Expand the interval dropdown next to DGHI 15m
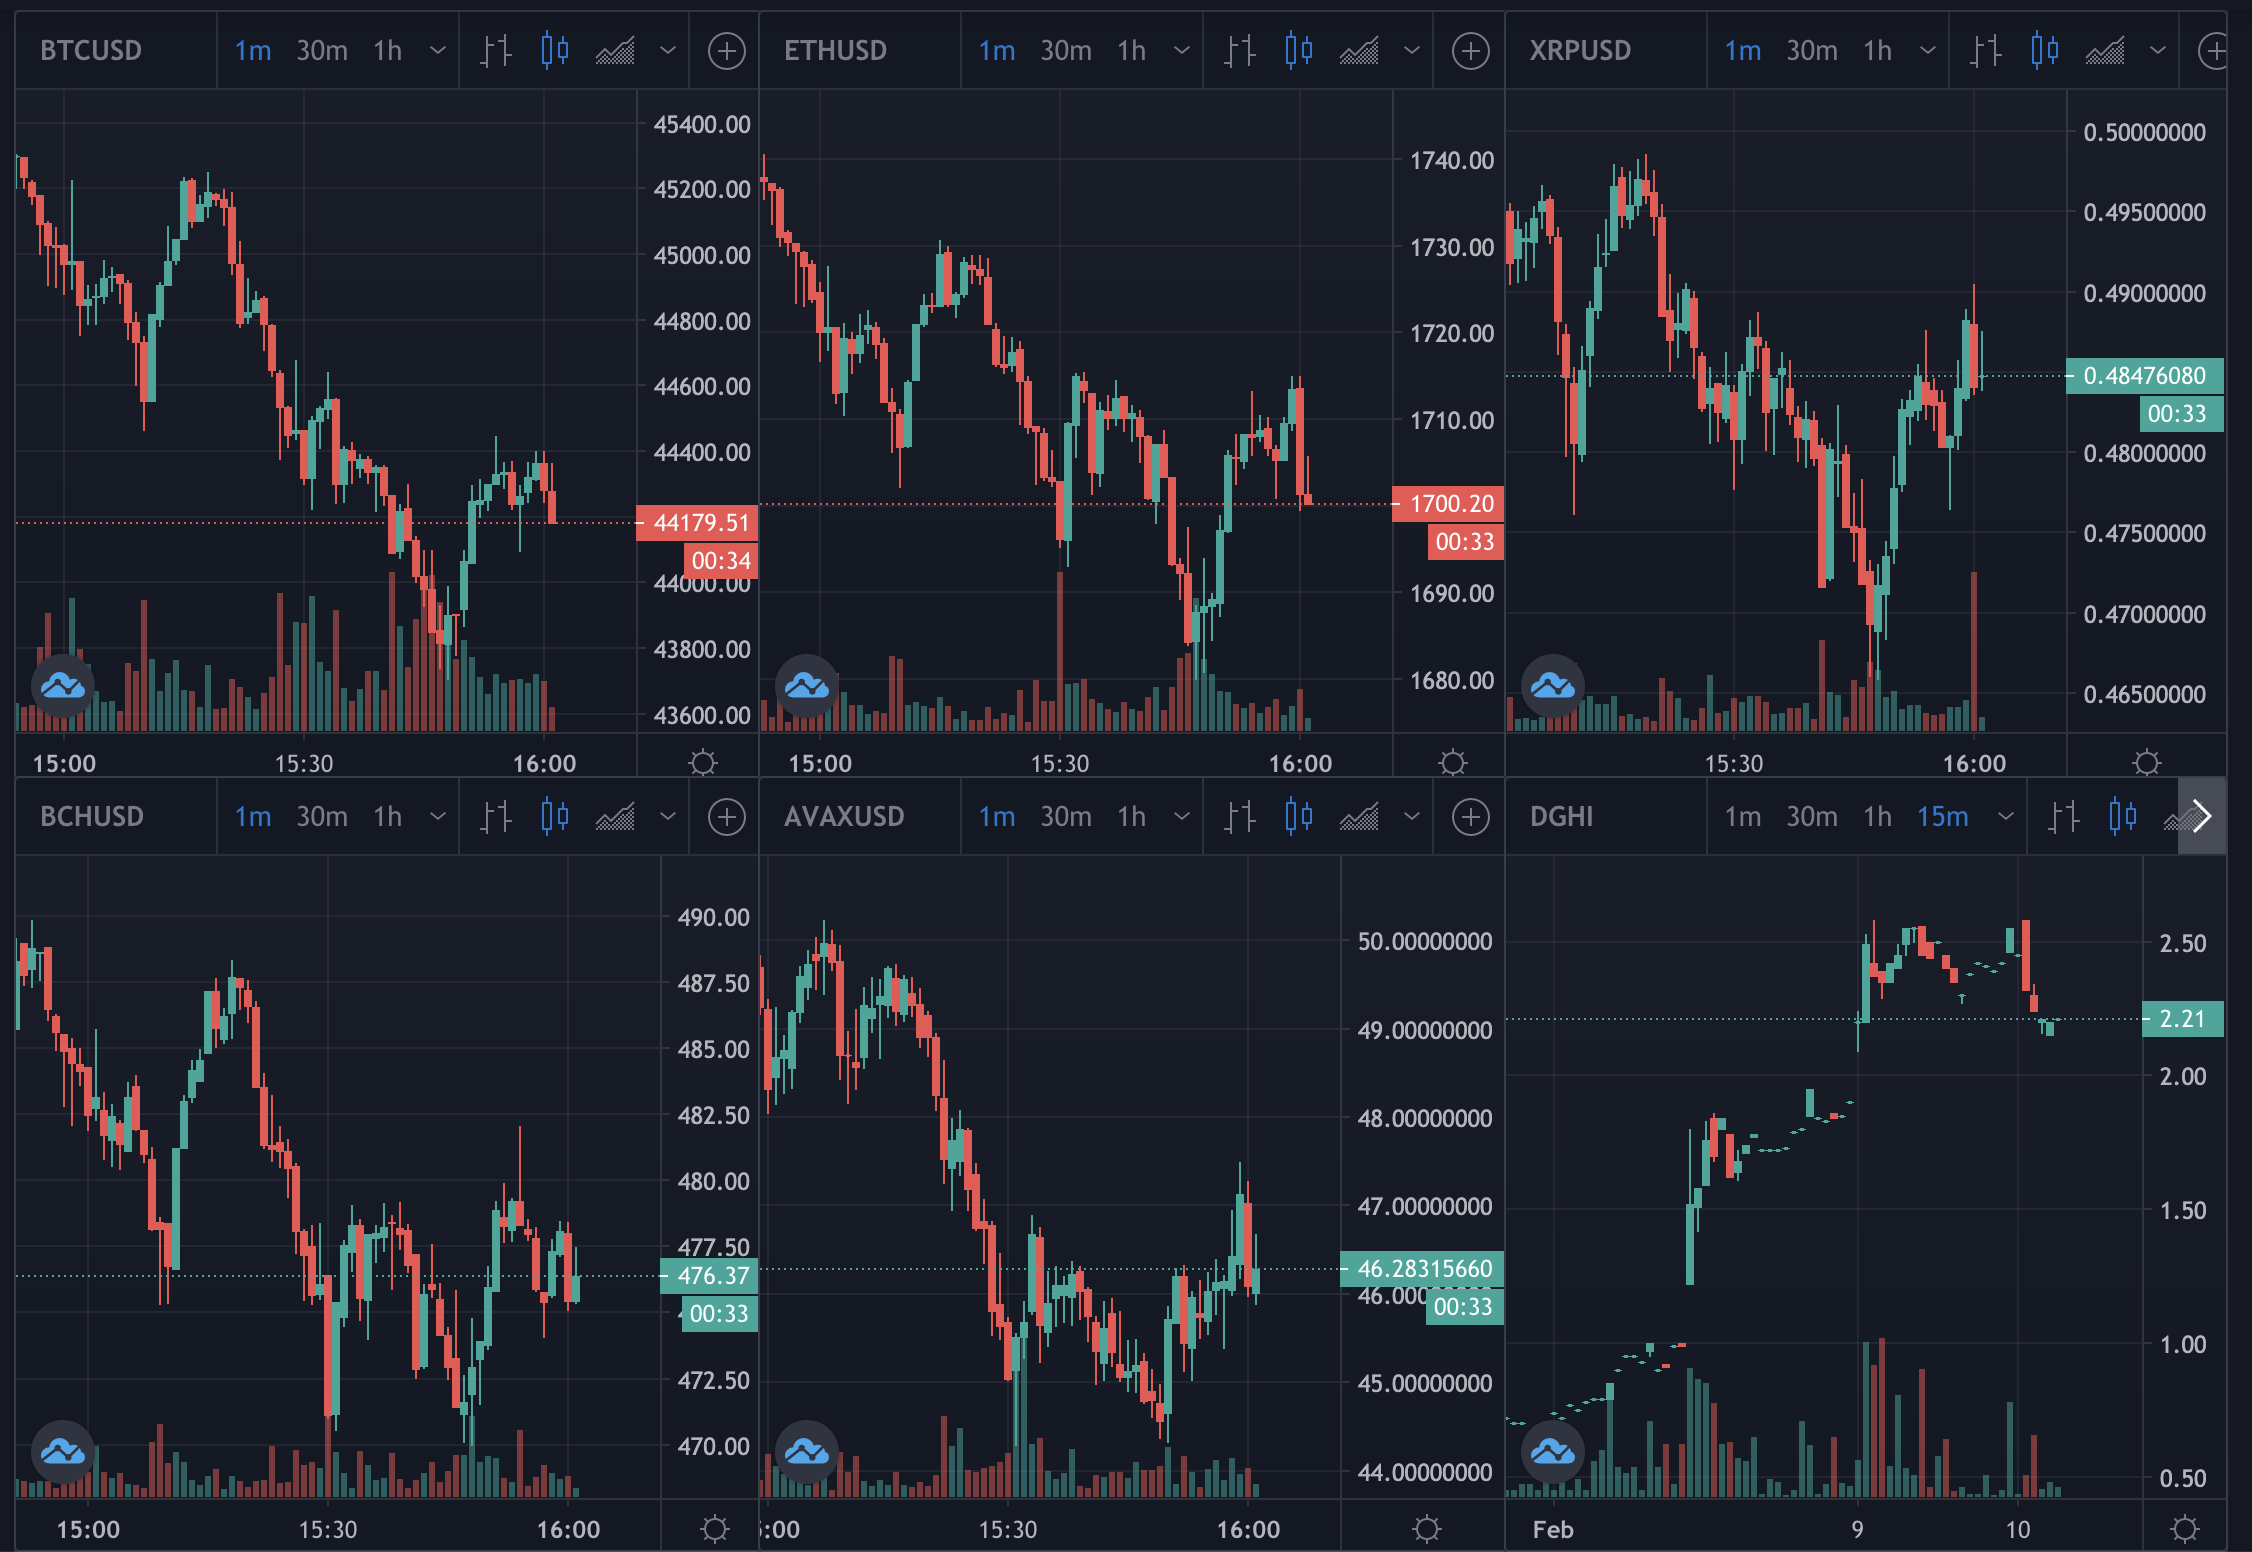The width and height of the screenshot is (2252, 1552). pyautogui.click(x=2005, y=817)
